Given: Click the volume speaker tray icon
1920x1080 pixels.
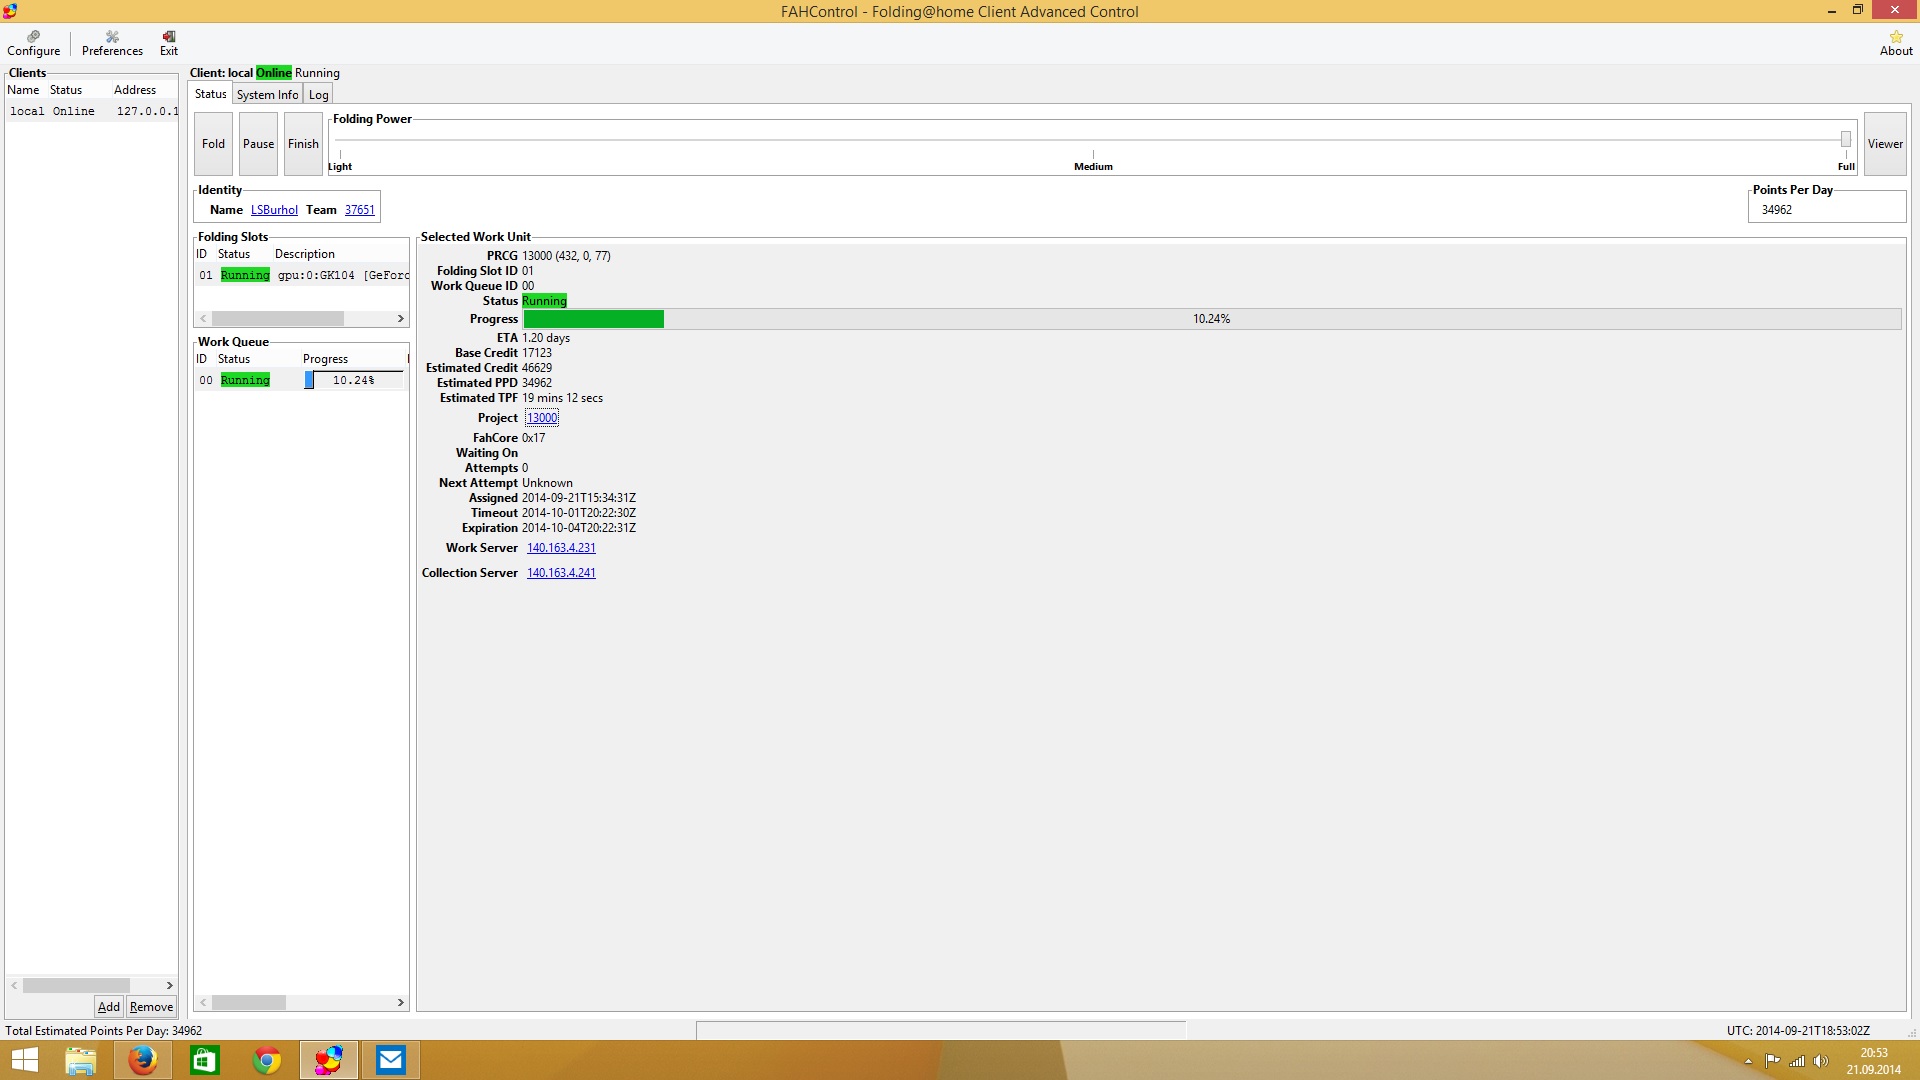Looking at the screenshot, I should (1821, 1061).
